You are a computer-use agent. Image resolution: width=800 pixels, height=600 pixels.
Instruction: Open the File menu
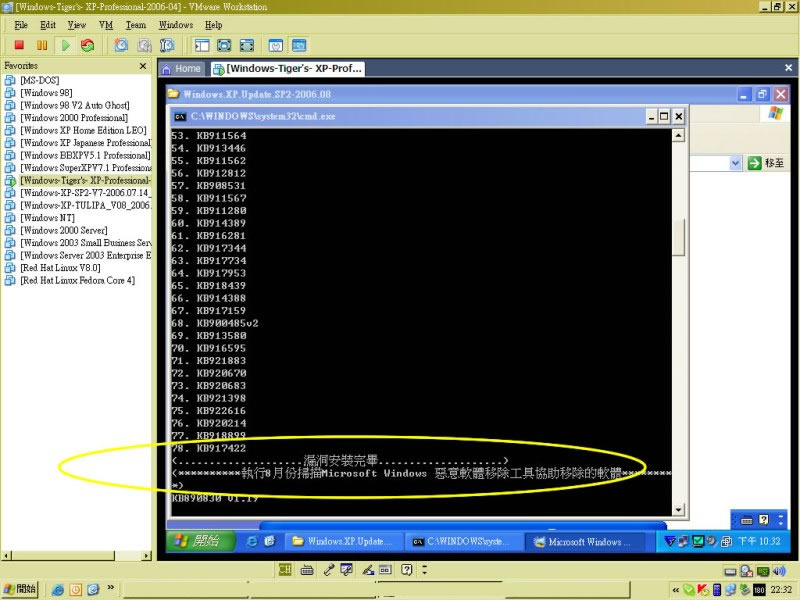[x=21, y=25]
